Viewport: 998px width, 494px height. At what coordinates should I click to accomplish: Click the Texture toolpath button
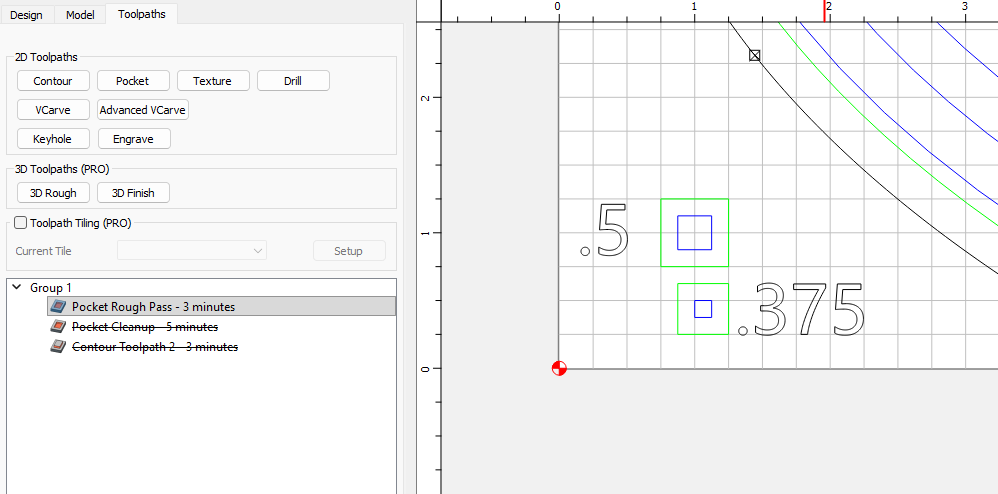(212, 81)
